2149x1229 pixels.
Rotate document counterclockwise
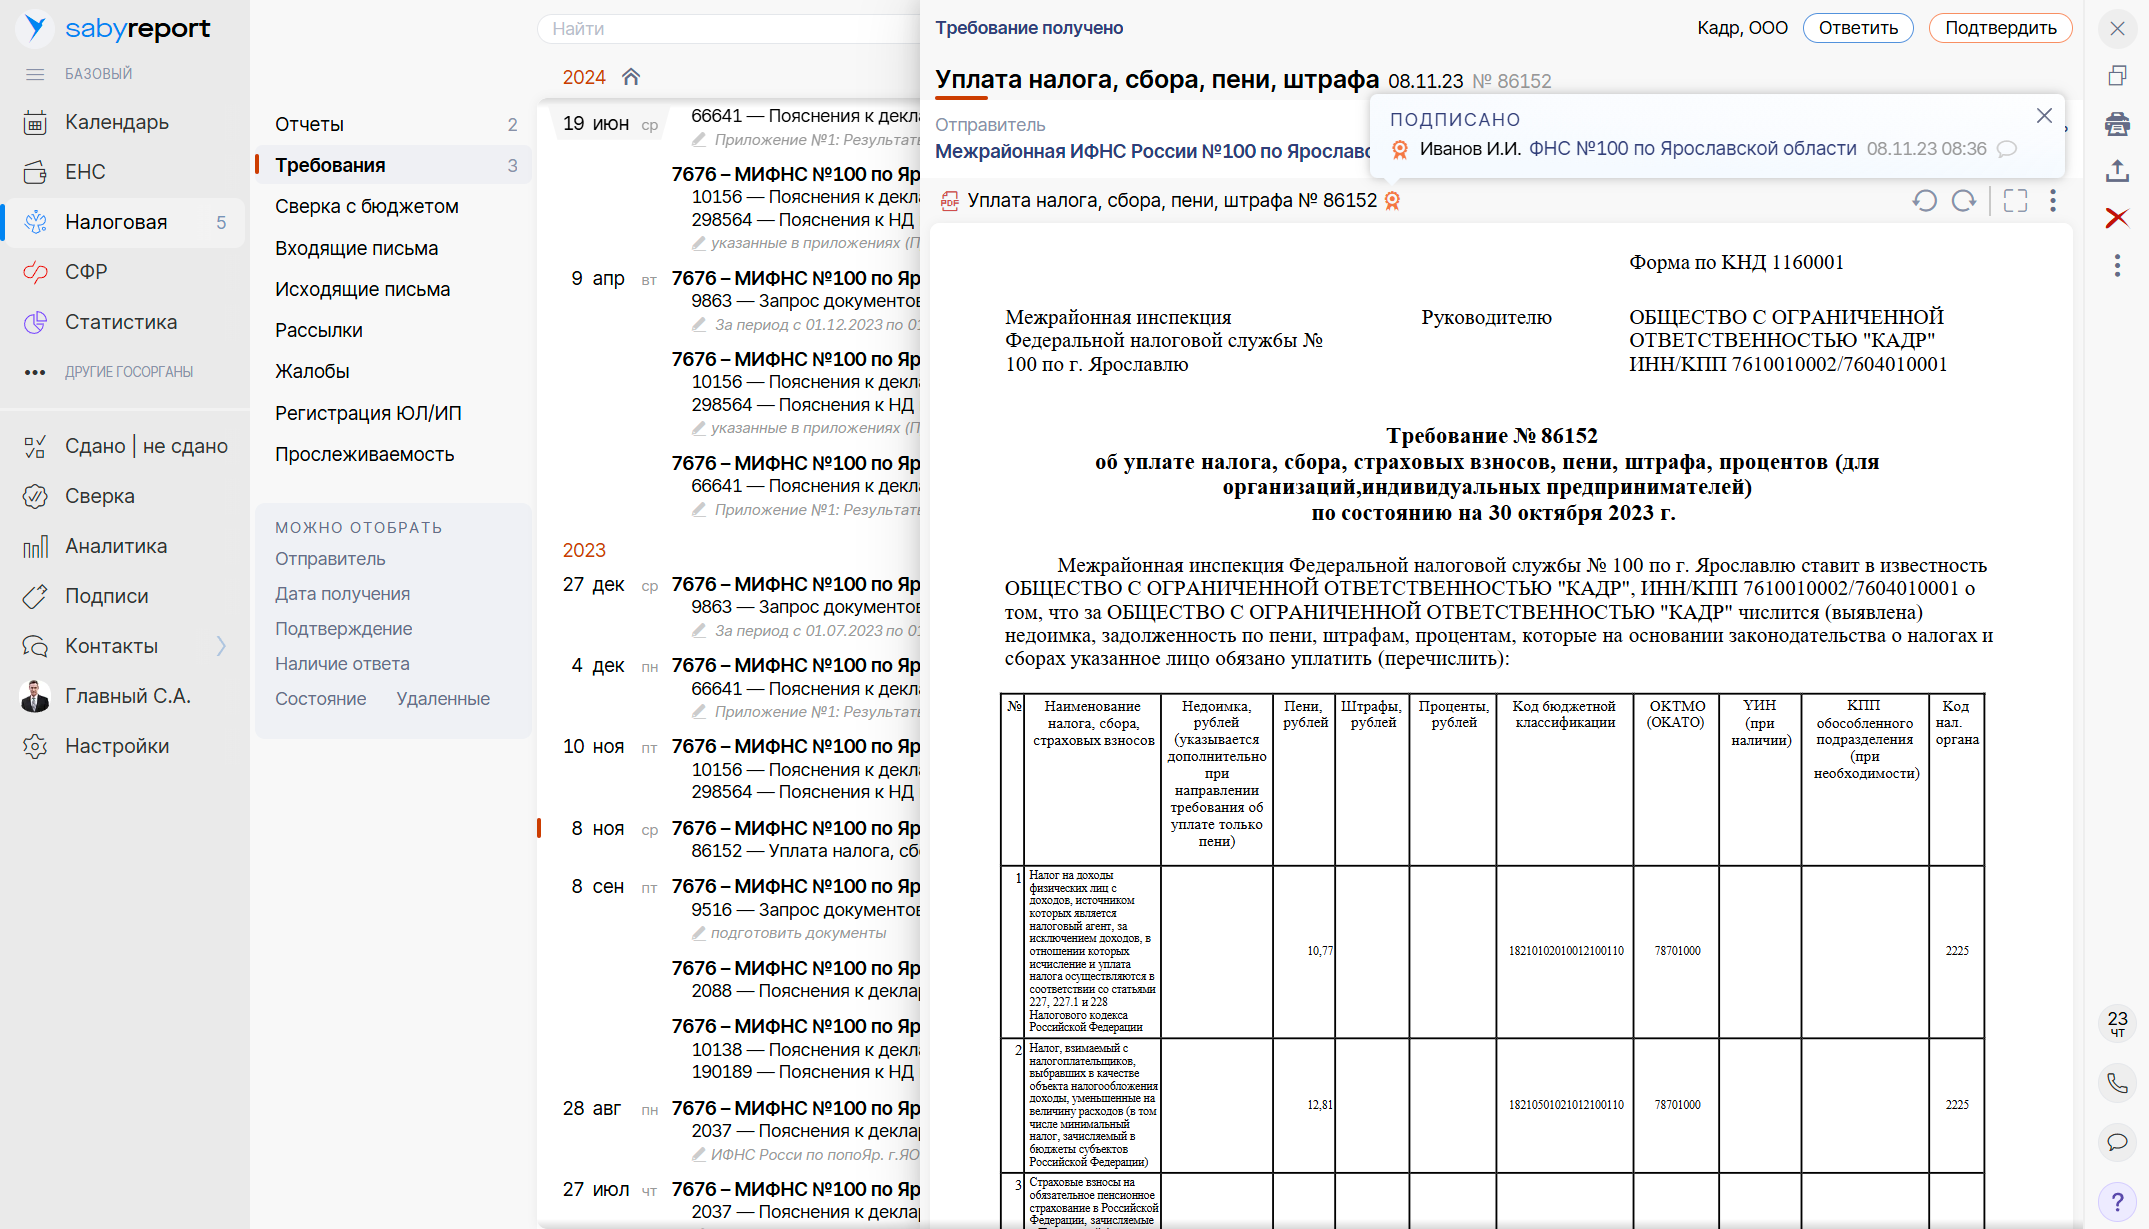[1924, 201]
